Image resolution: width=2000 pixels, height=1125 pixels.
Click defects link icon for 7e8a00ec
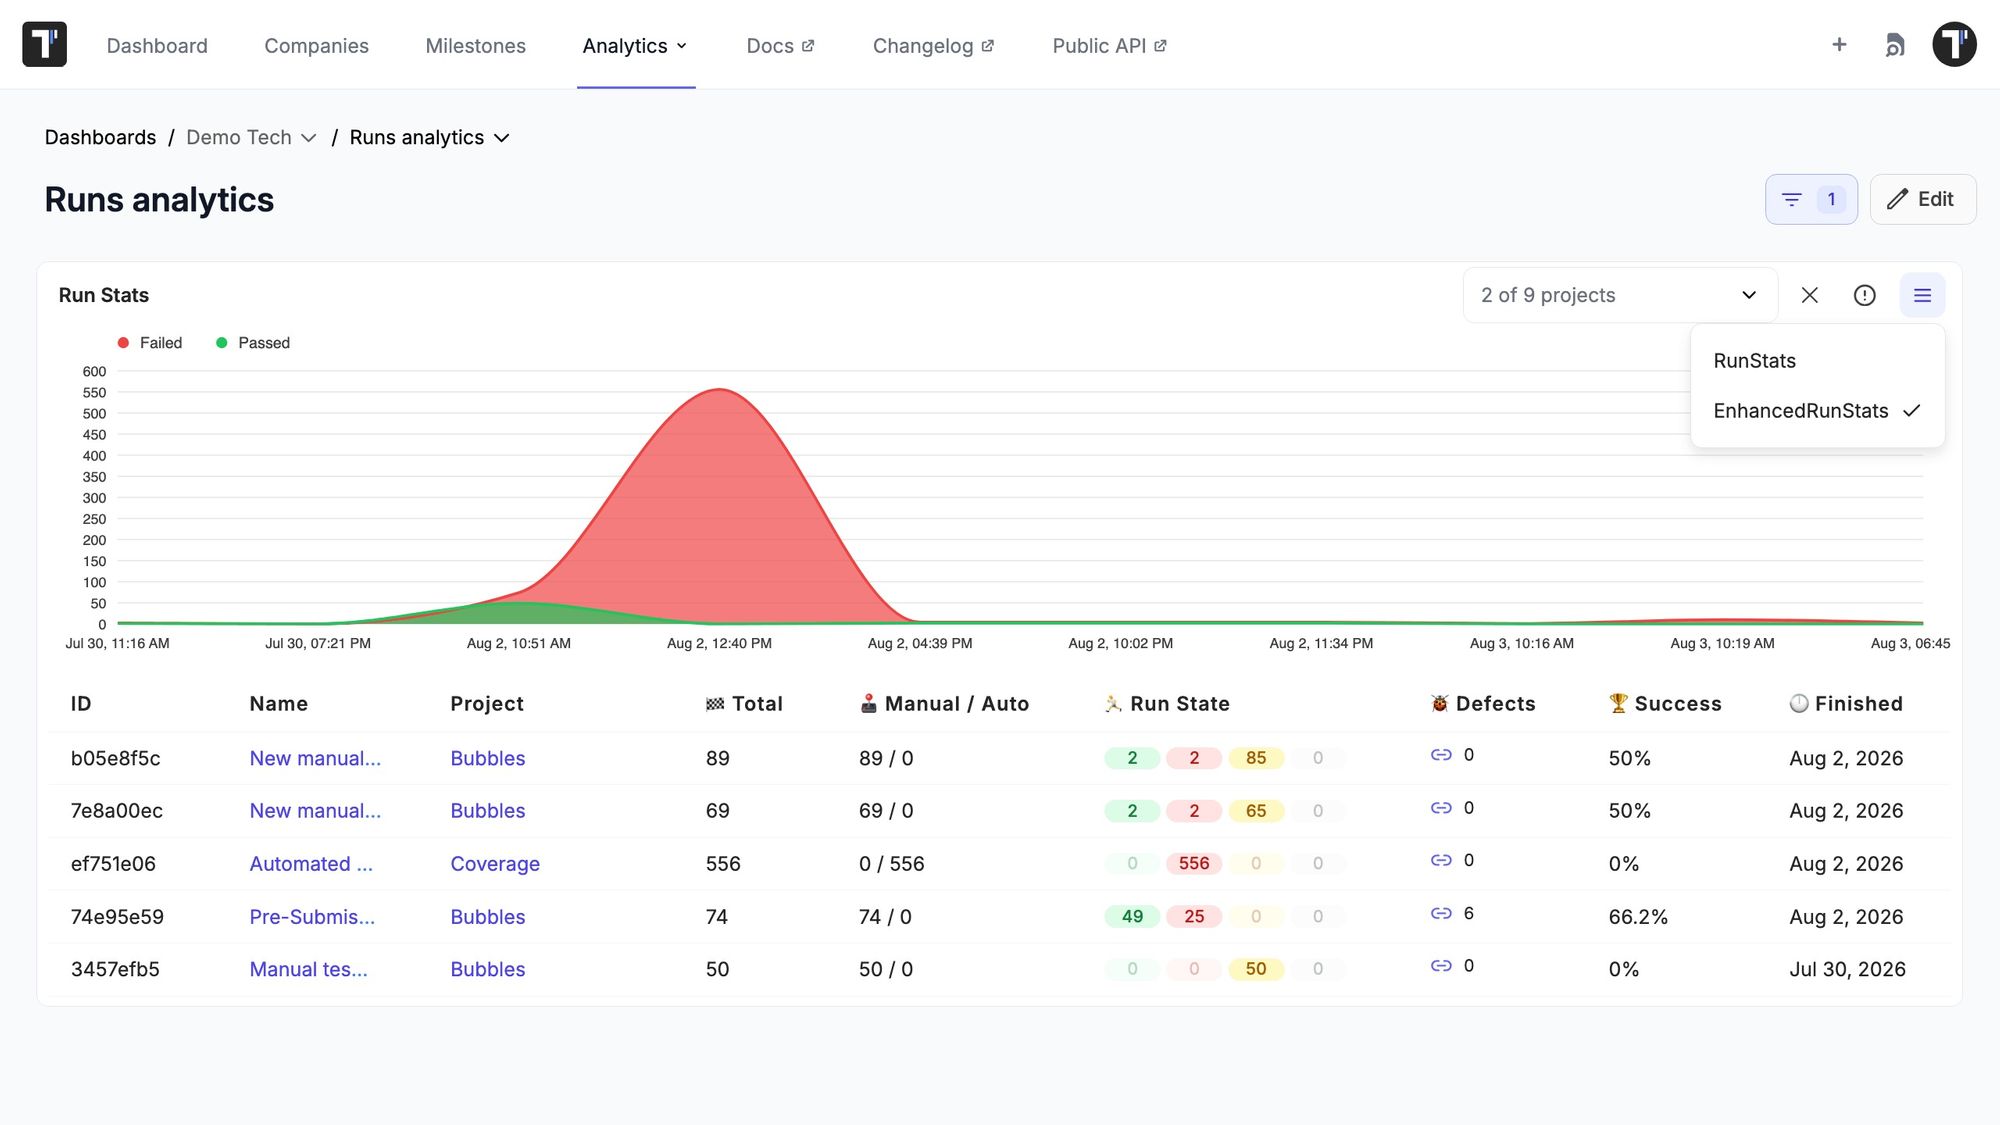[x=1441, y=808]
